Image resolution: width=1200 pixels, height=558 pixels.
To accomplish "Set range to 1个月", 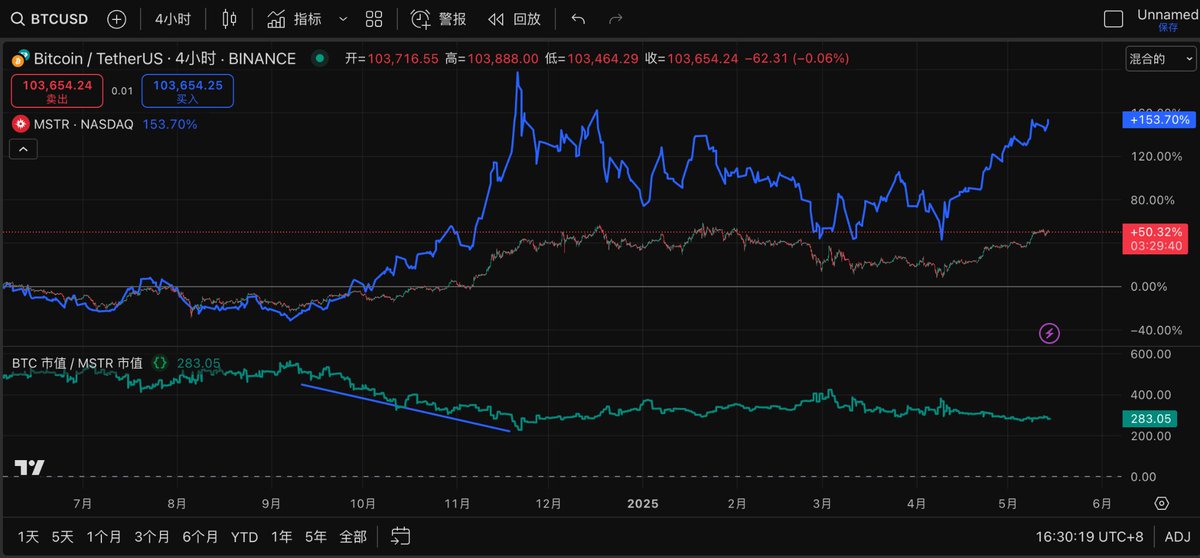I will (105, 536).
